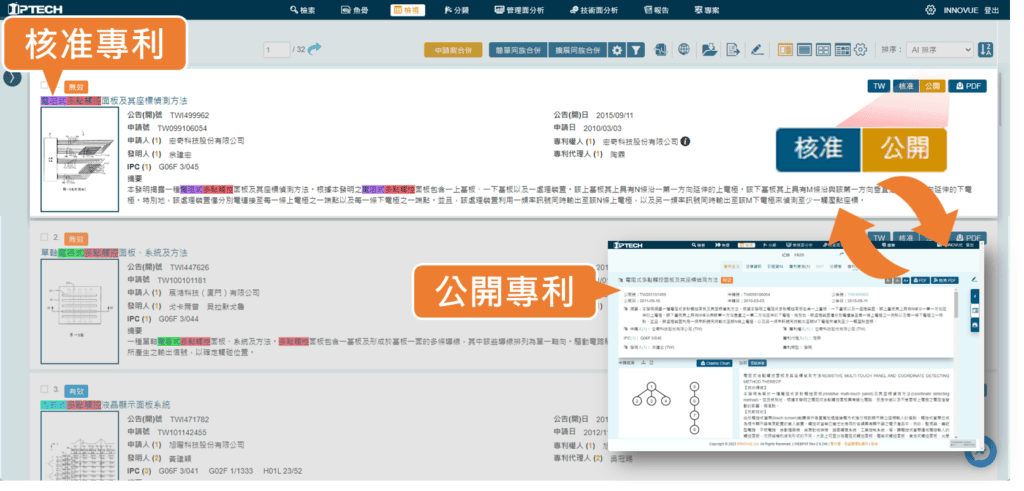Viewport: 1024px width, 491px height.
Task: Toggle the A-Z sort order icon
Action: 986,49
